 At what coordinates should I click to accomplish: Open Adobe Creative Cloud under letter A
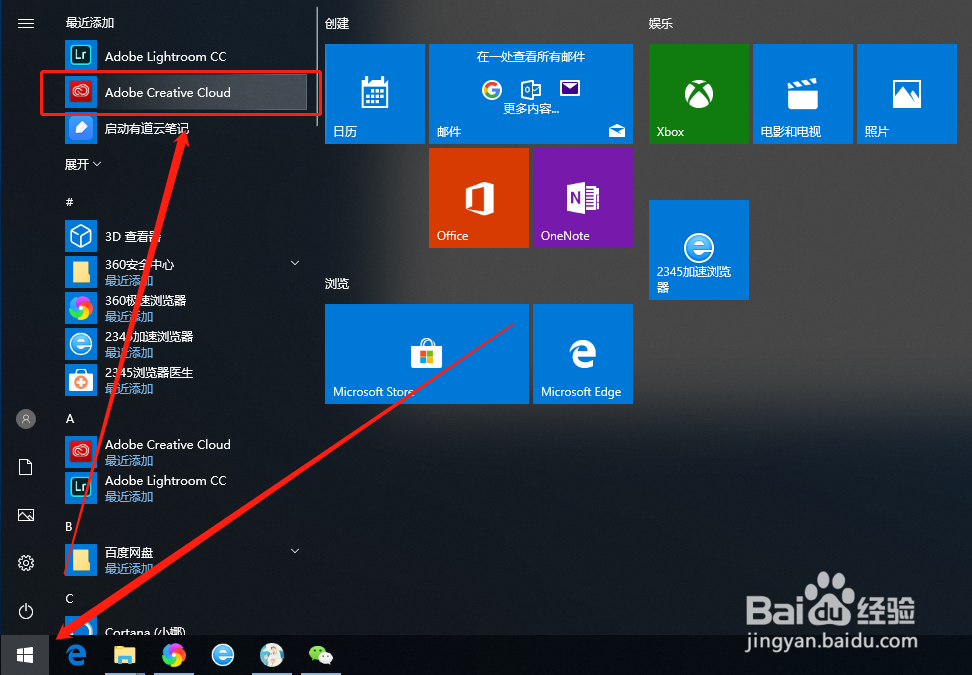(x=185, y=452)
